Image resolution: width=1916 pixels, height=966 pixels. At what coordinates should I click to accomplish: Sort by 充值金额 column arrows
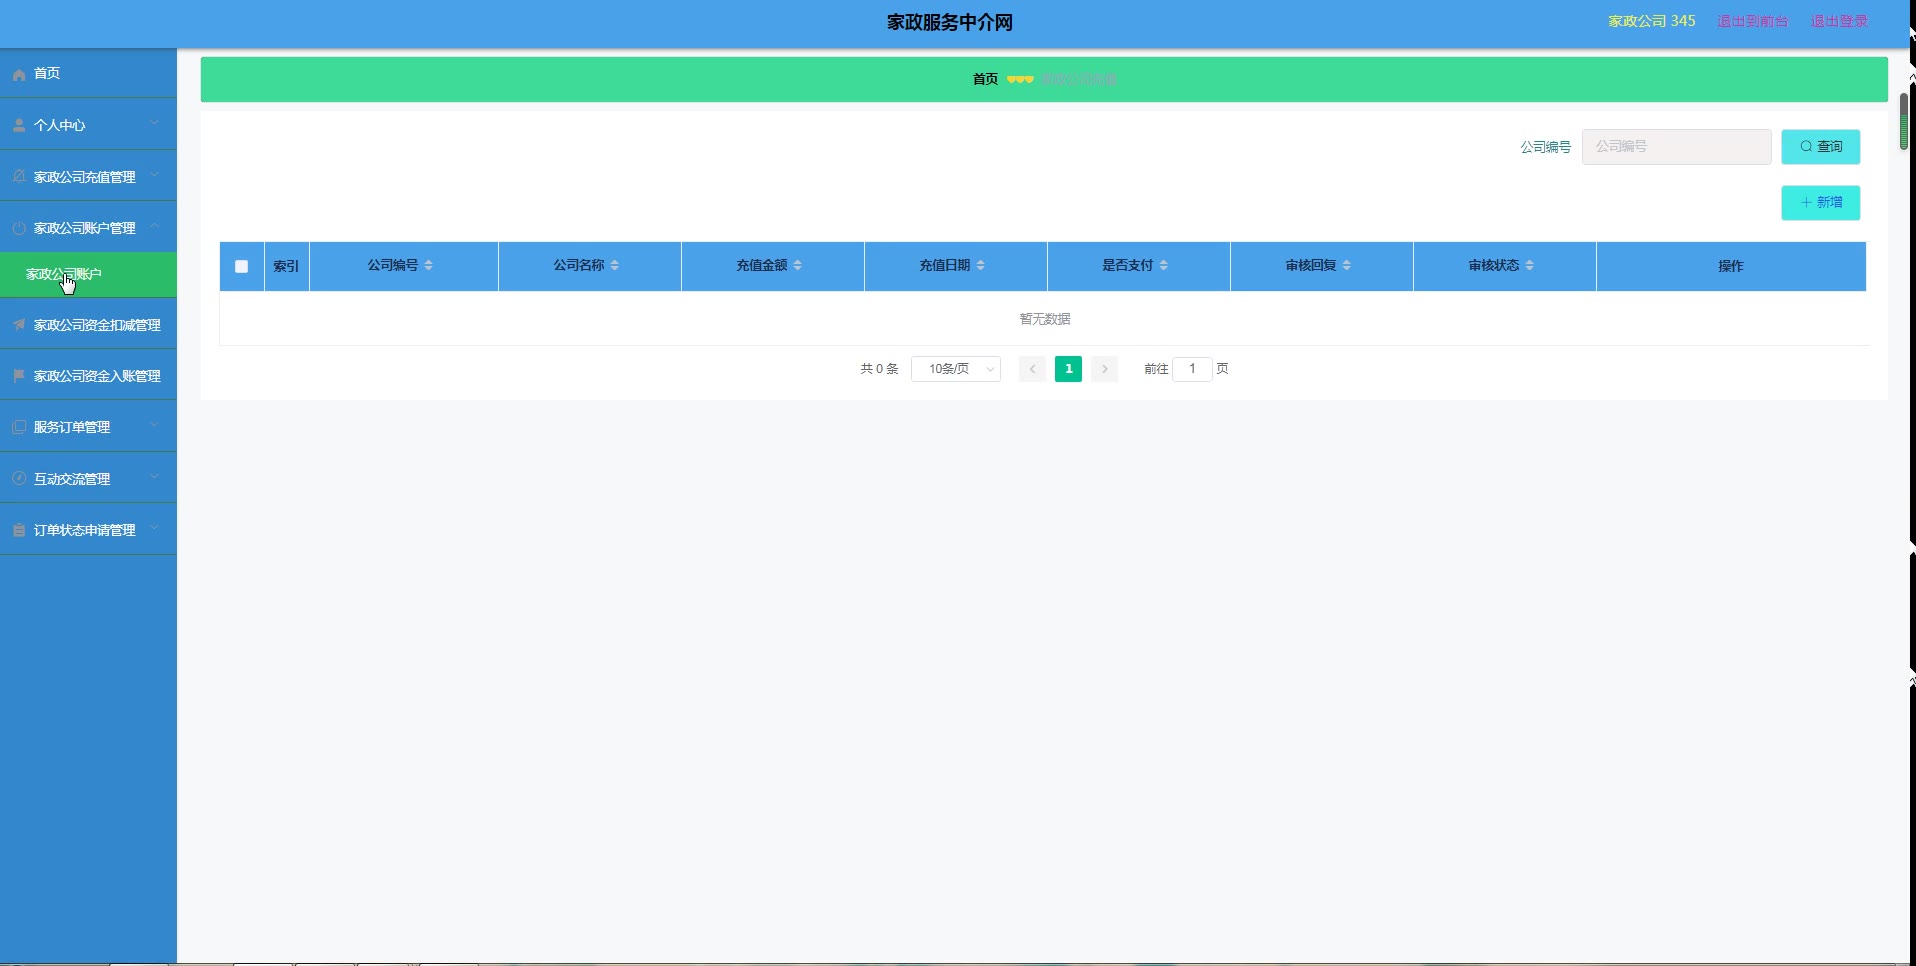click(798, 265)
